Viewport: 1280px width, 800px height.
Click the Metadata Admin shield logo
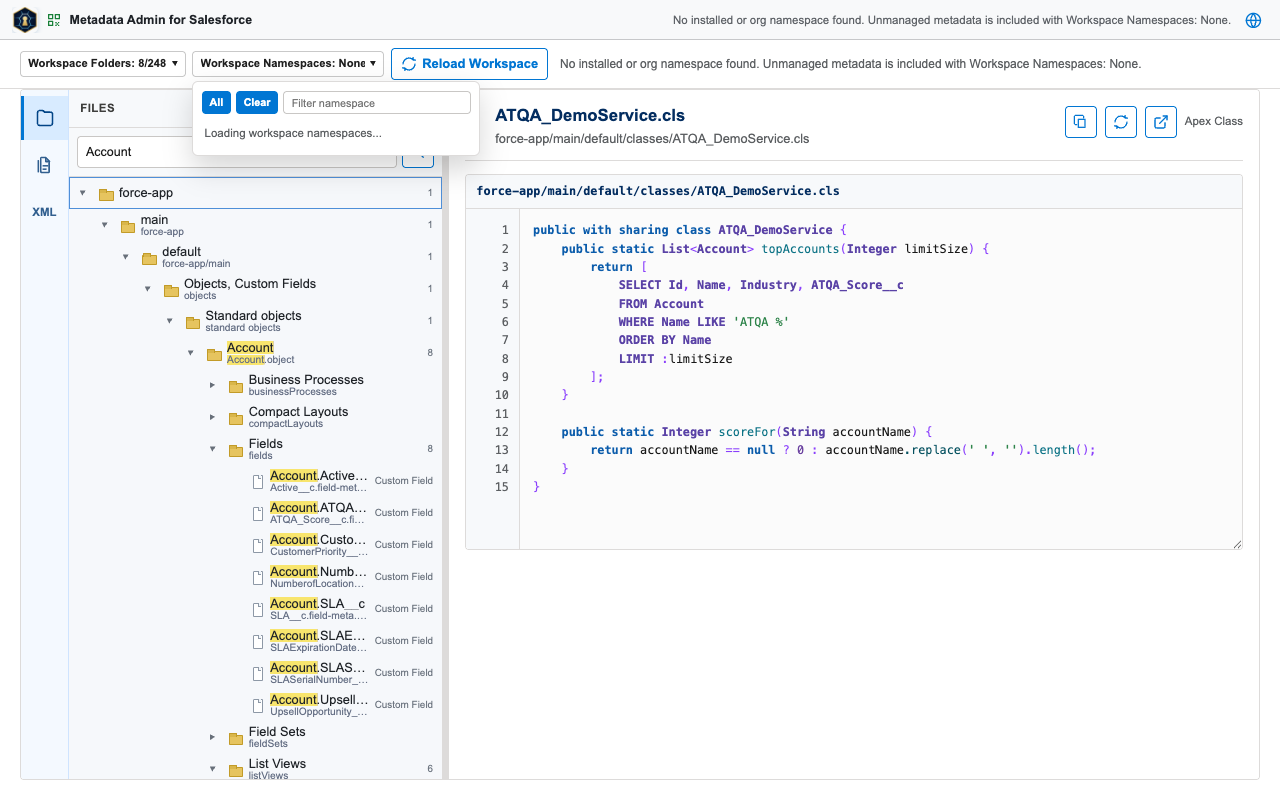(25, 20)
